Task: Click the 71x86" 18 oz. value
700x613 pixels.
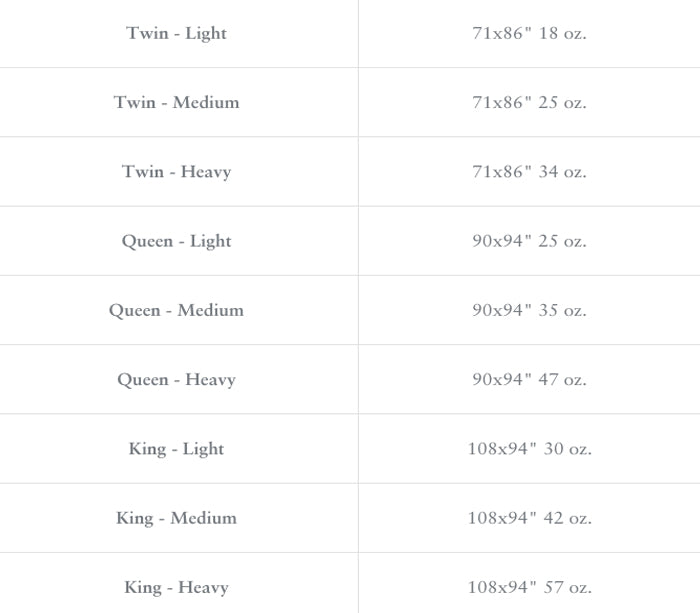Action: point(529,33)
